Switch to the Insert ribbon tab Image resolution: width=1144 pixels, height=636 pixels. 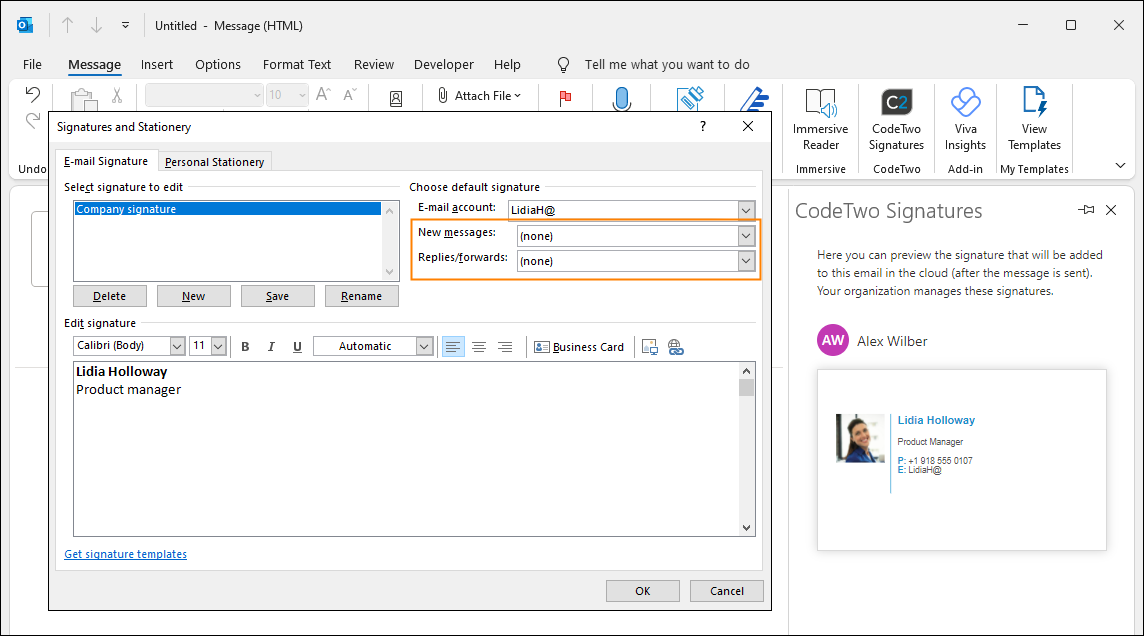point(157,64)
